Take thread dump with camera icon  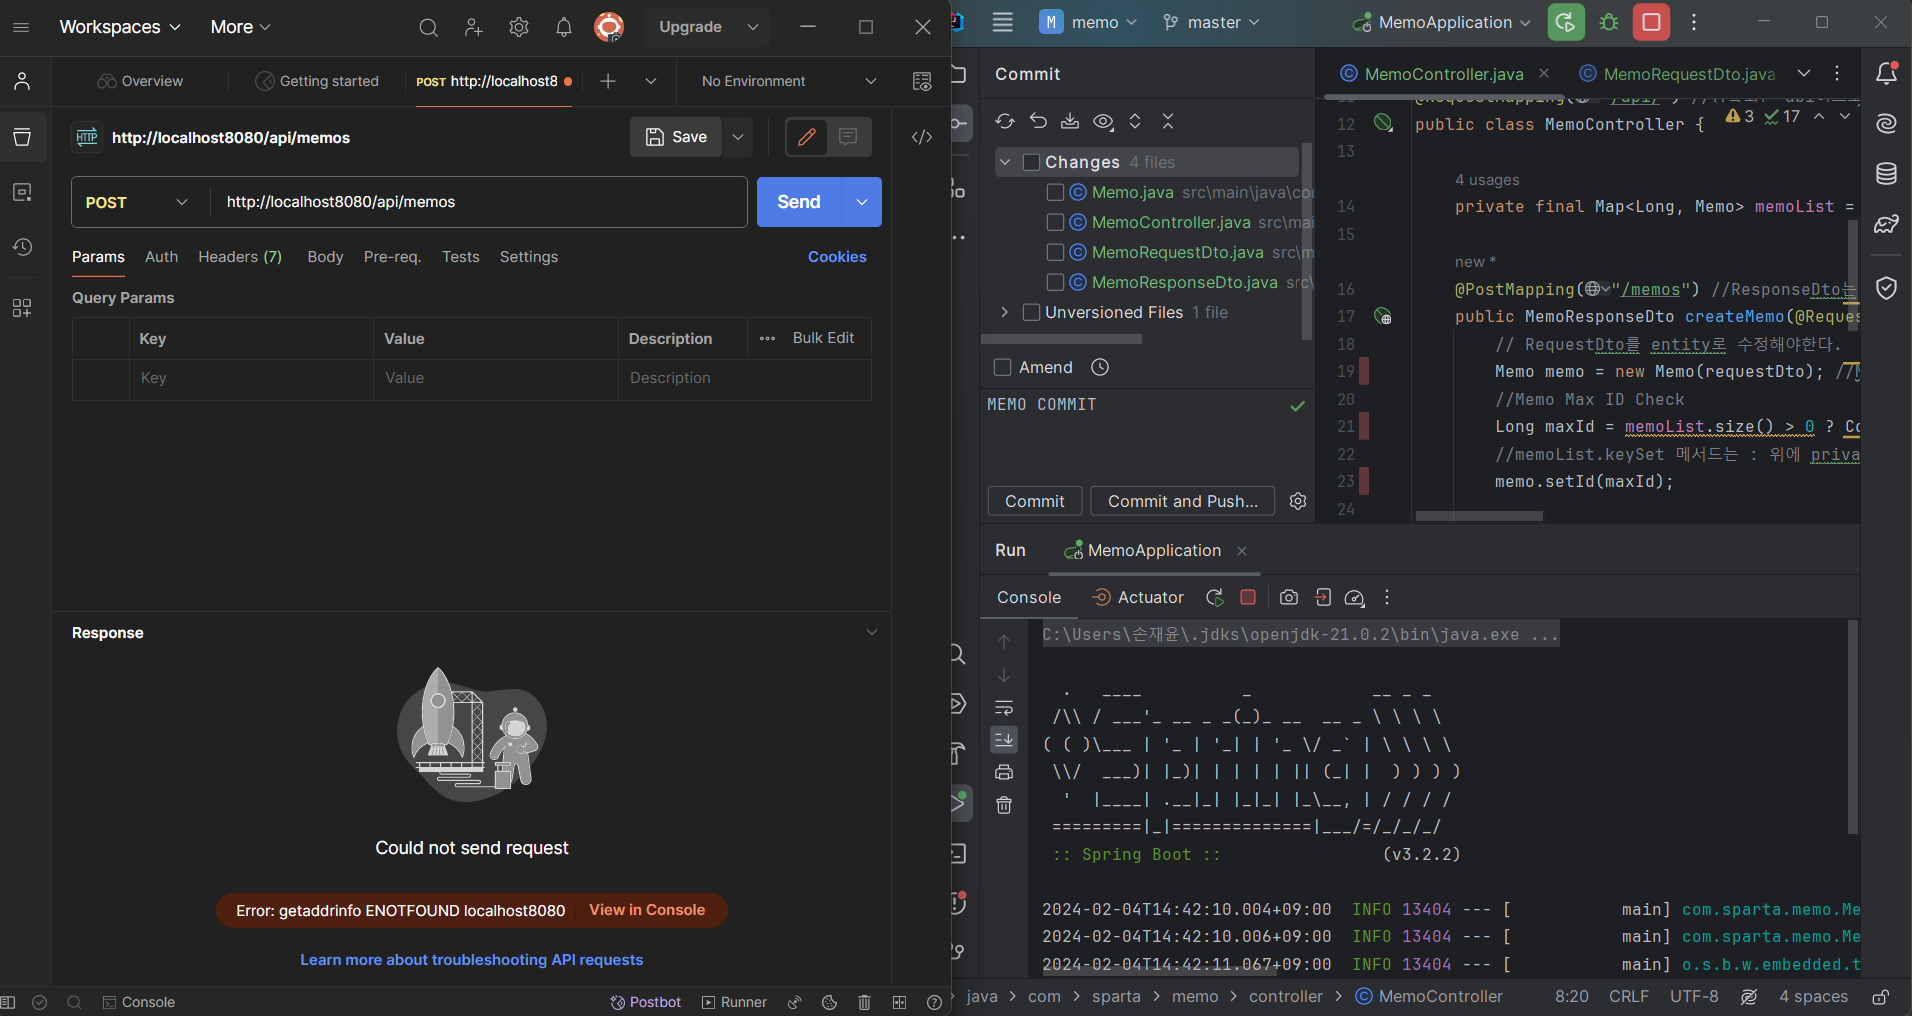pos(1289,597)
